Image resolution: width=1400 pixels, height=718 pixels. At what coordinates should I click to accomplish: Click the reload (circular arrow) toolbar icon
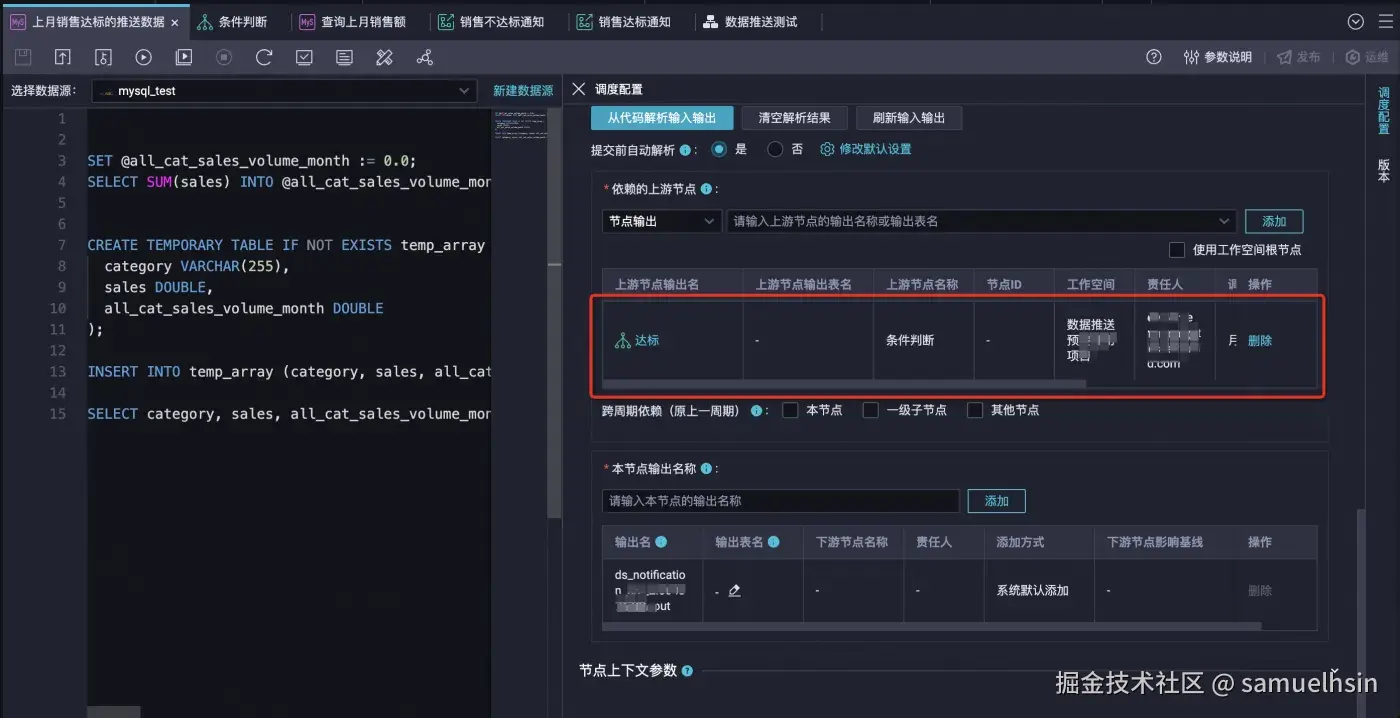pos(264,58)
